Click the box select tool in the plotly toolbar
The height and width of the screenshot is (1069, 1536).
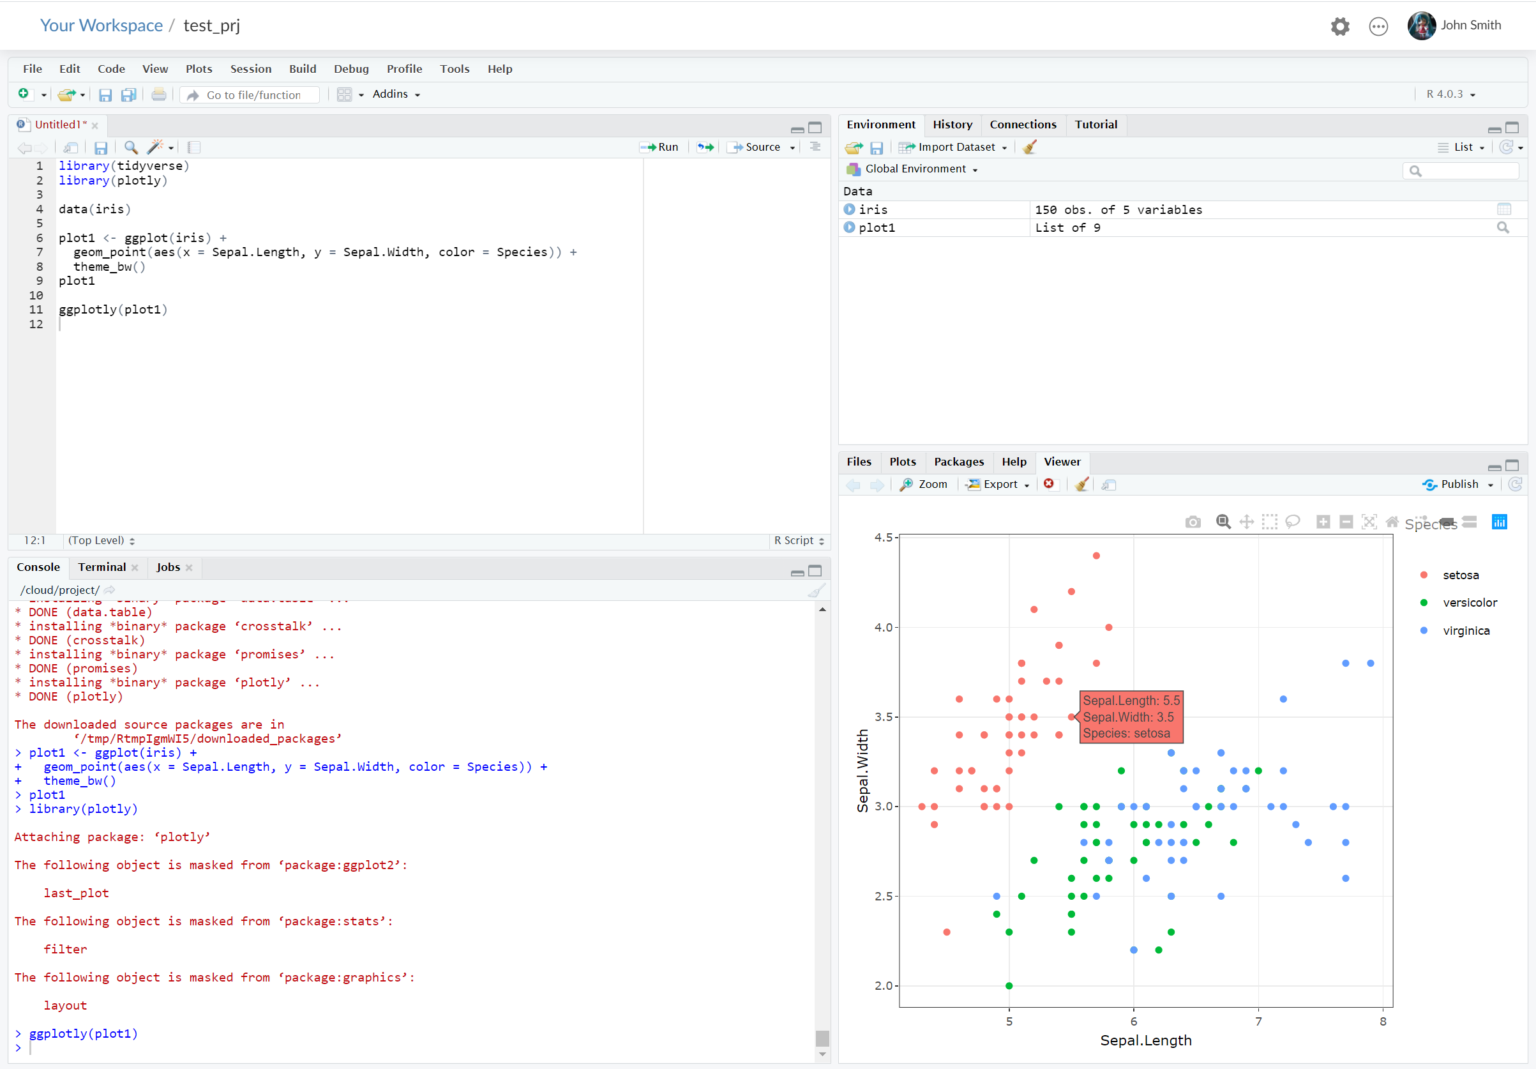[x=1269, y=521]
